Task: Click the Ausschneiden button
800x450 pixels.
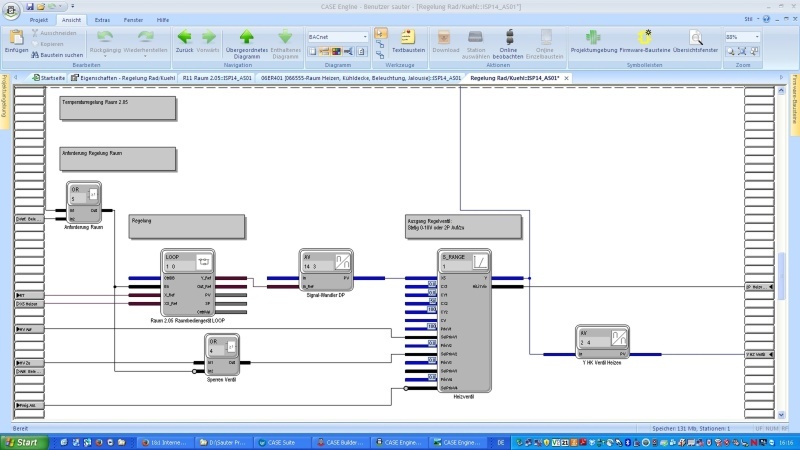Action: tap(54, 33)
